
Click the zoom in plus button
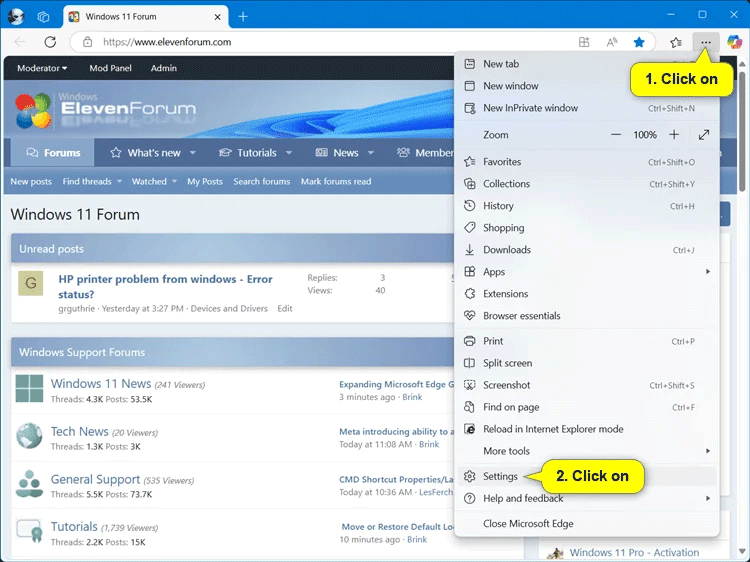(674, 135)
